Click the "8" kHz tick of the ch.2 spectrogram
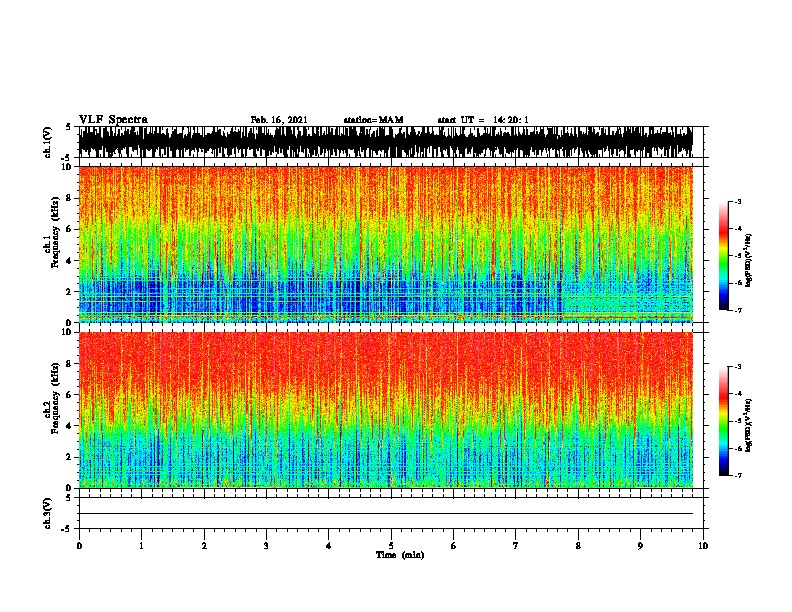 click(x=71, y=364)
